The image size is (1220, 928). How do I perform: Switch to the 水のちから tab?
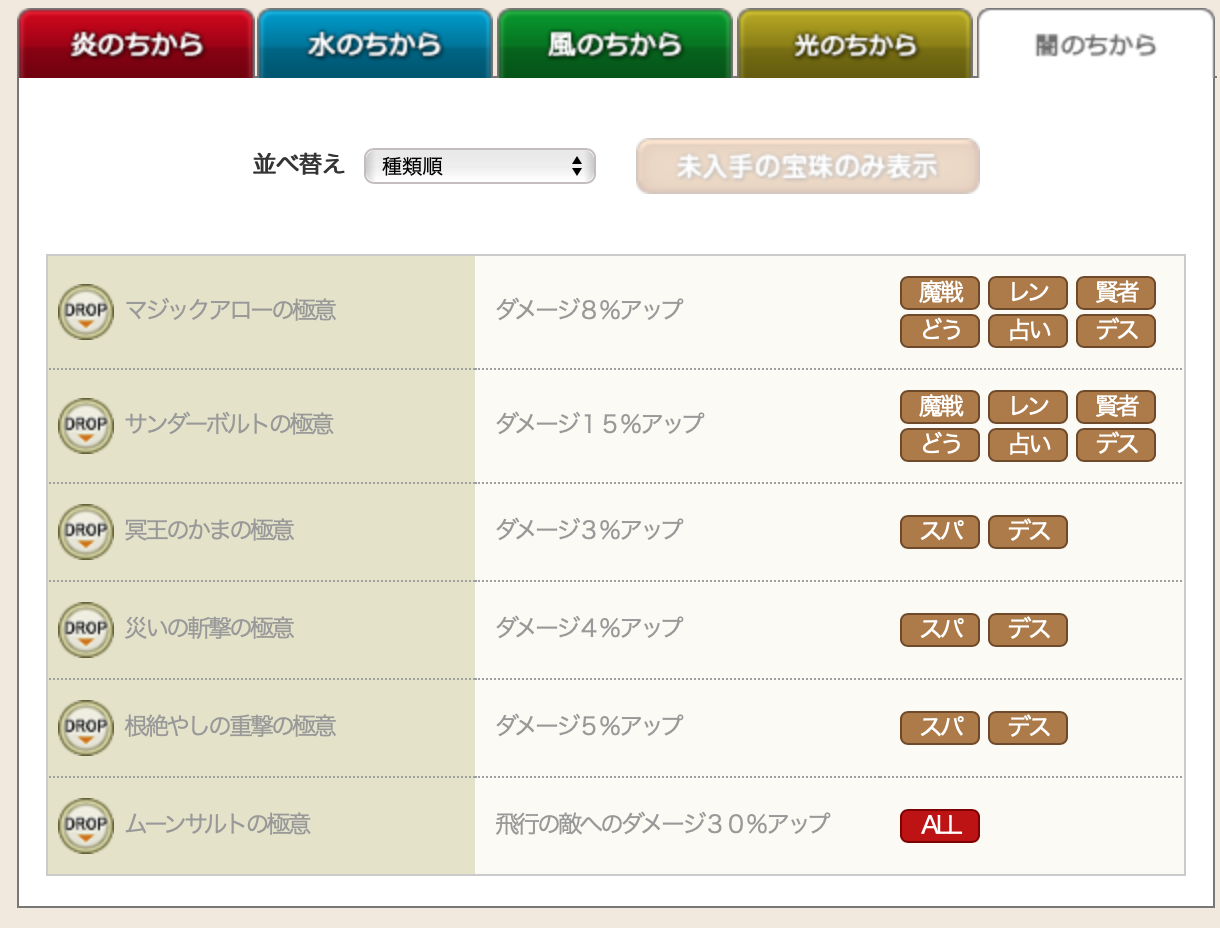tap(375, 43)
